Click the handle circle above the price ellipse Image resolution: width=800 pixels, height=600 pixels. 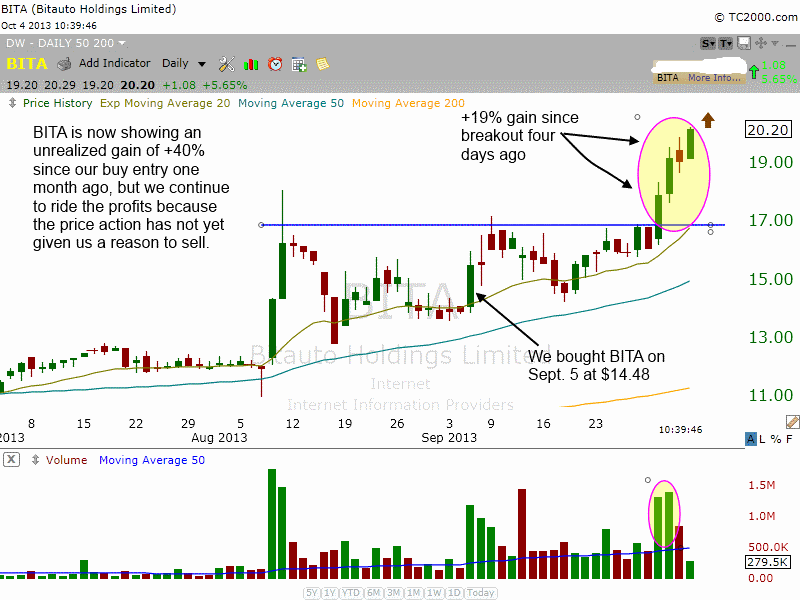(637, 117)
